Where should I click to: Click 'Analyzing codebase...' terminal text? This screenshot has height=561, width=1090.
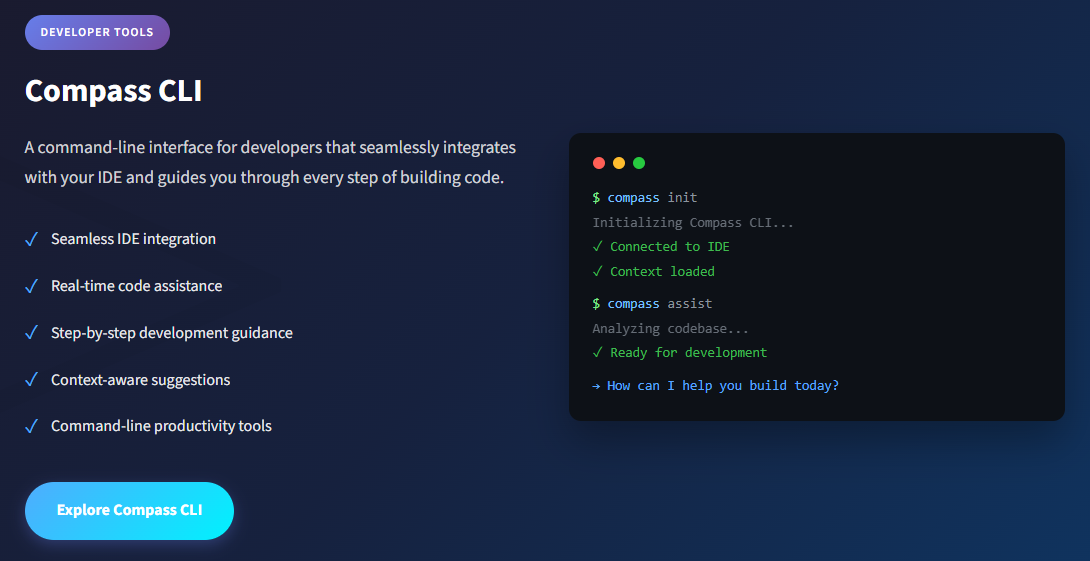[670, 329]
